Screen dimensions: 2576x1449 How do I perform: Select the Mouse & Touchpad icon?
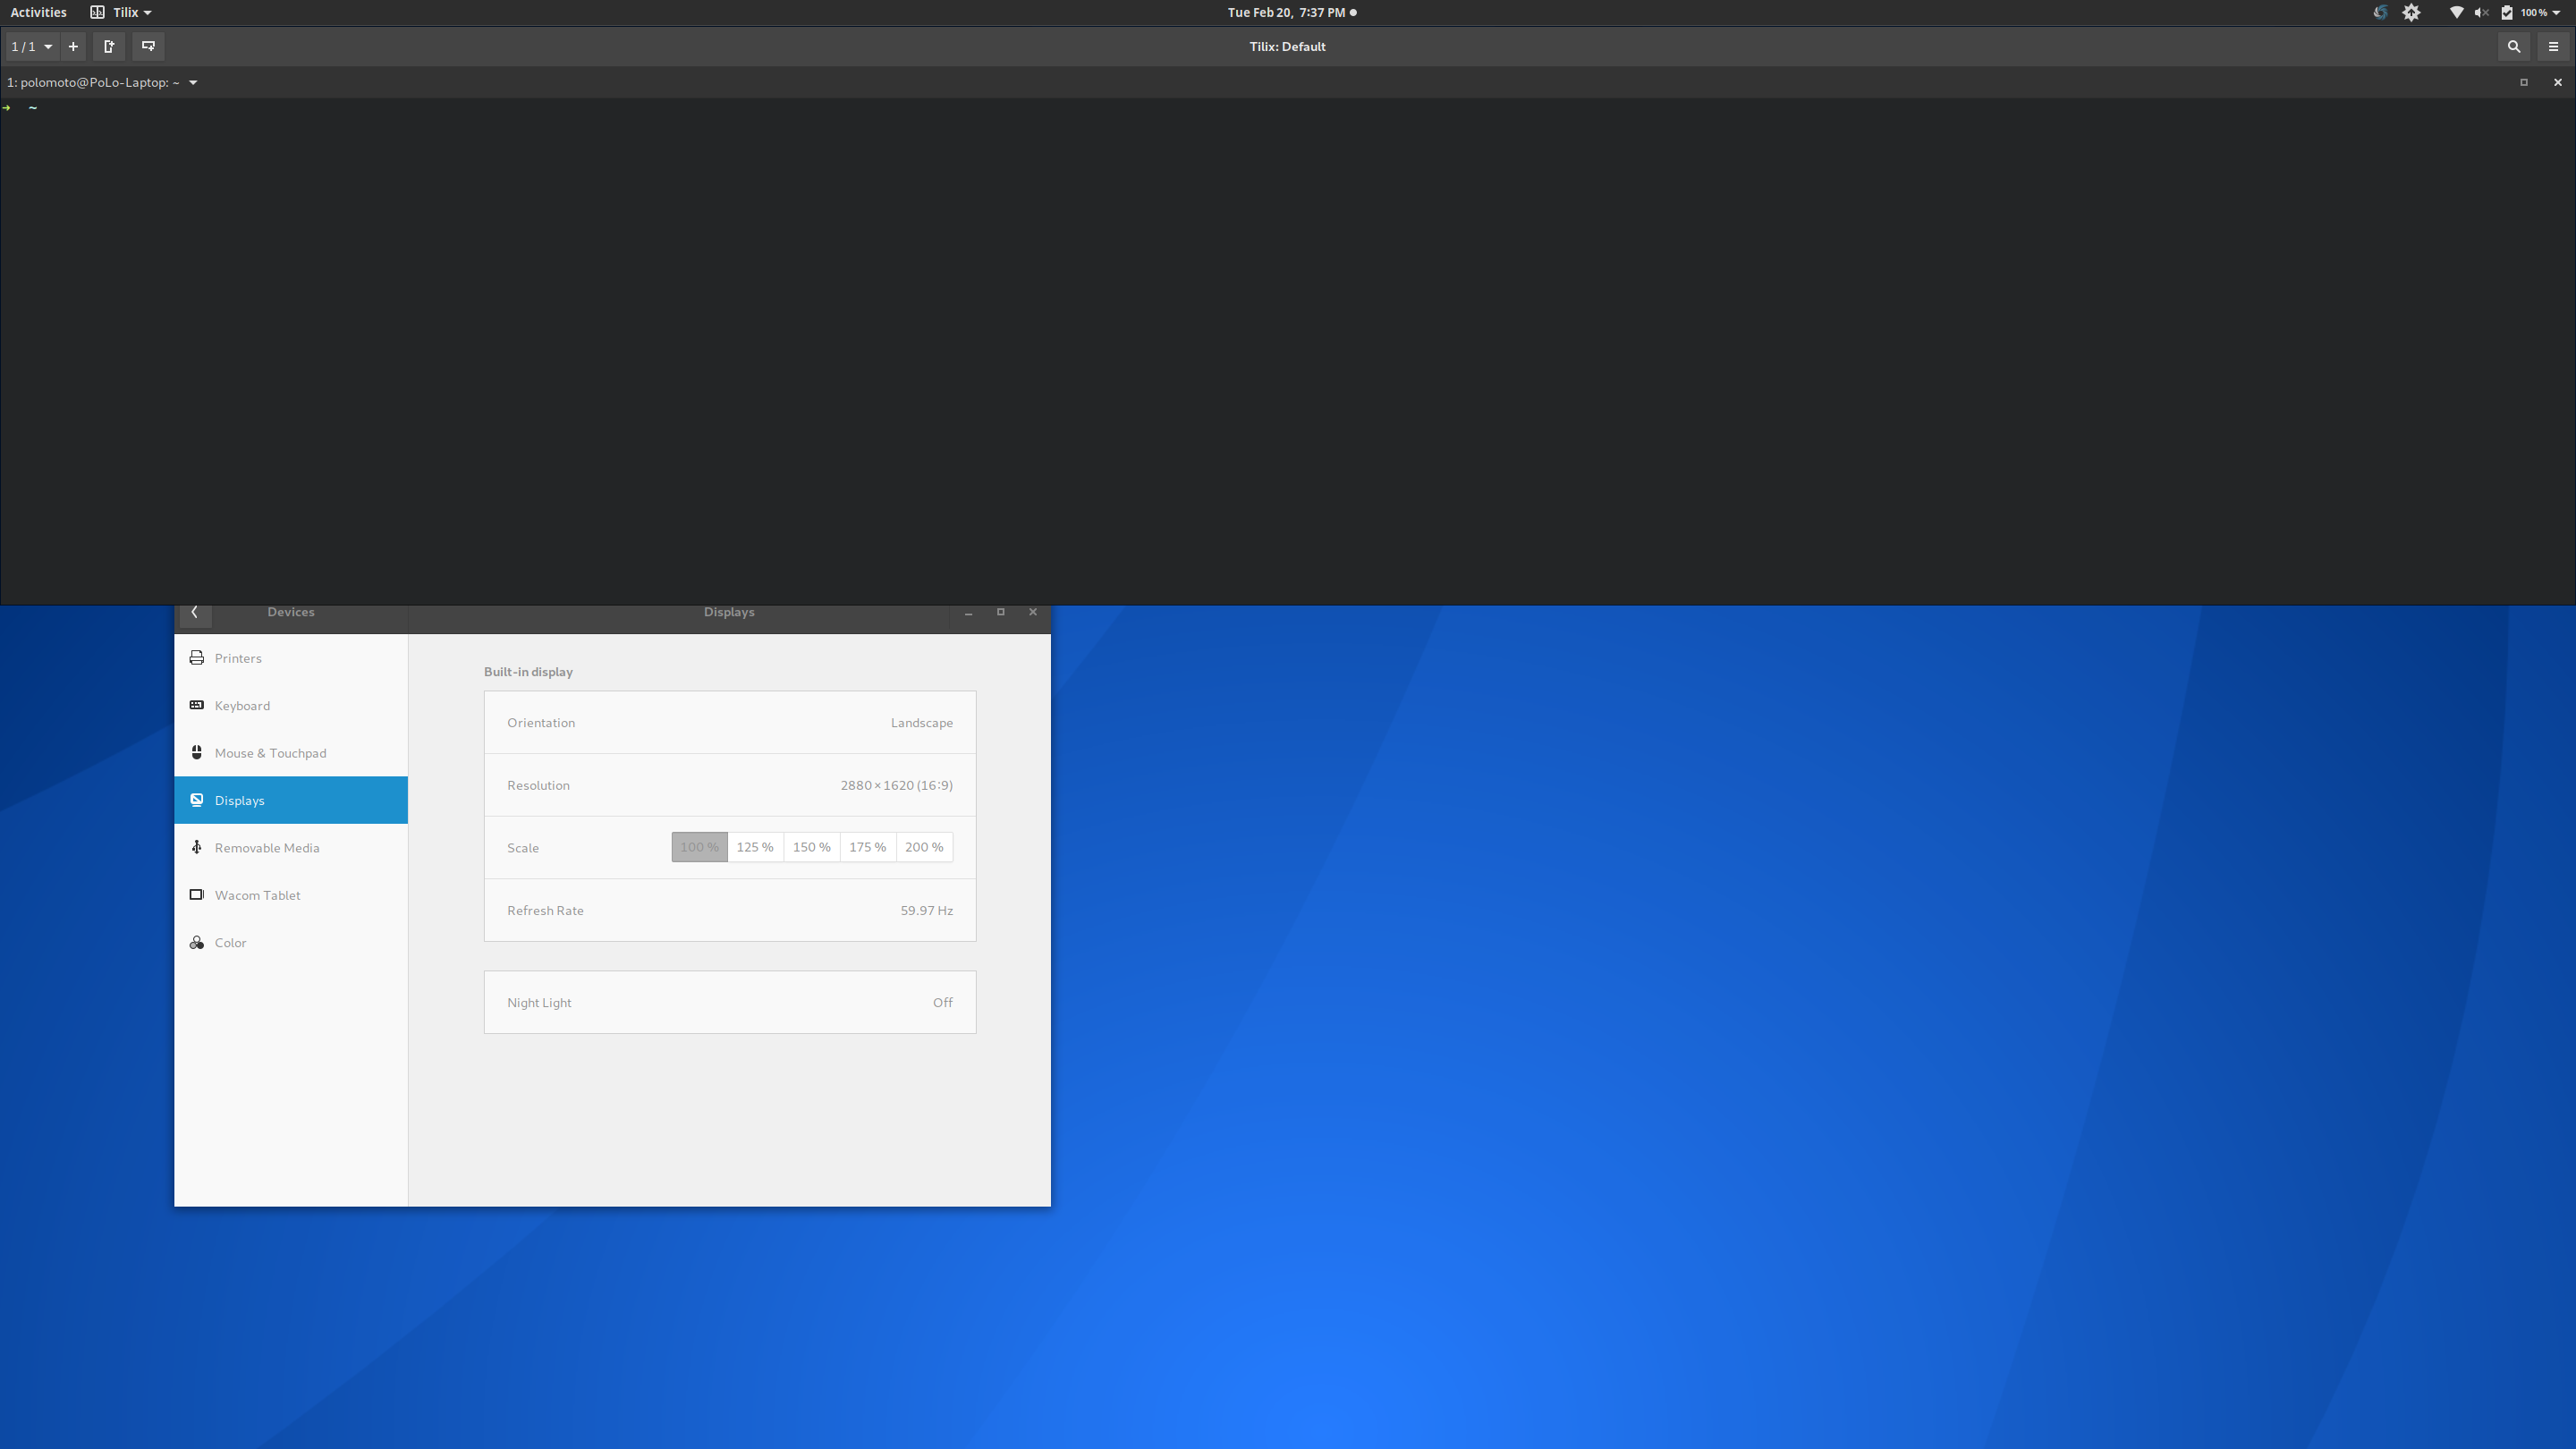pyautogui.click(x=196, y=752)
